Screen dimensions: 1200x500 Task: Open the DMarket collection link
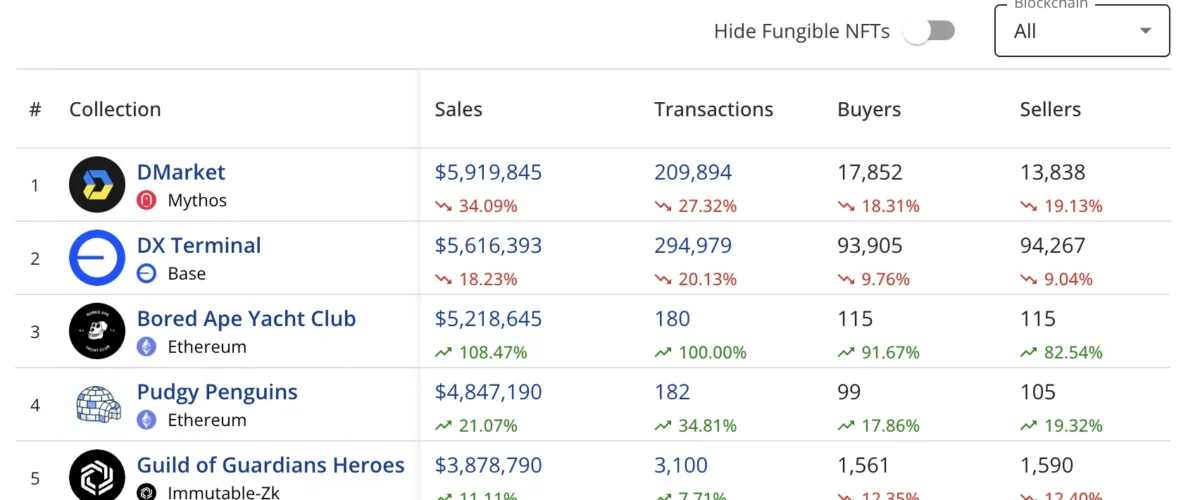181,172
